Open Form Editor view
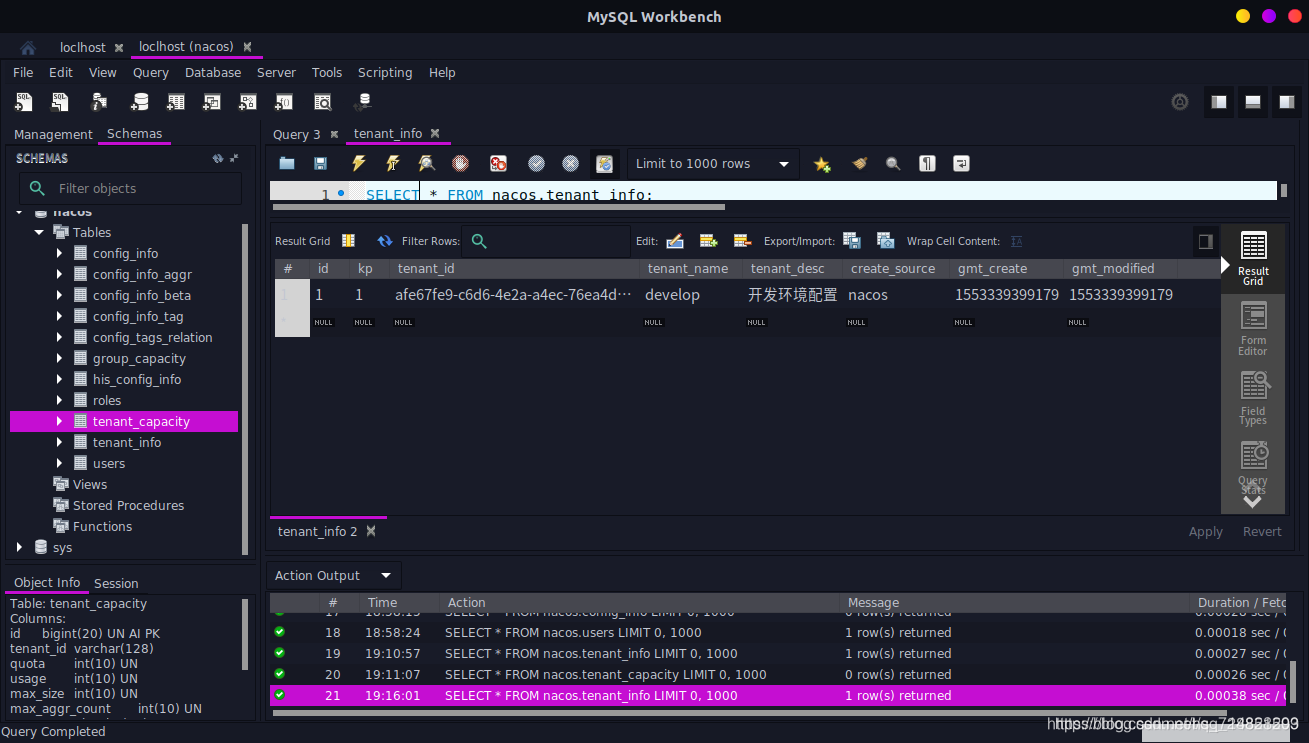 tap(1253, 329)
